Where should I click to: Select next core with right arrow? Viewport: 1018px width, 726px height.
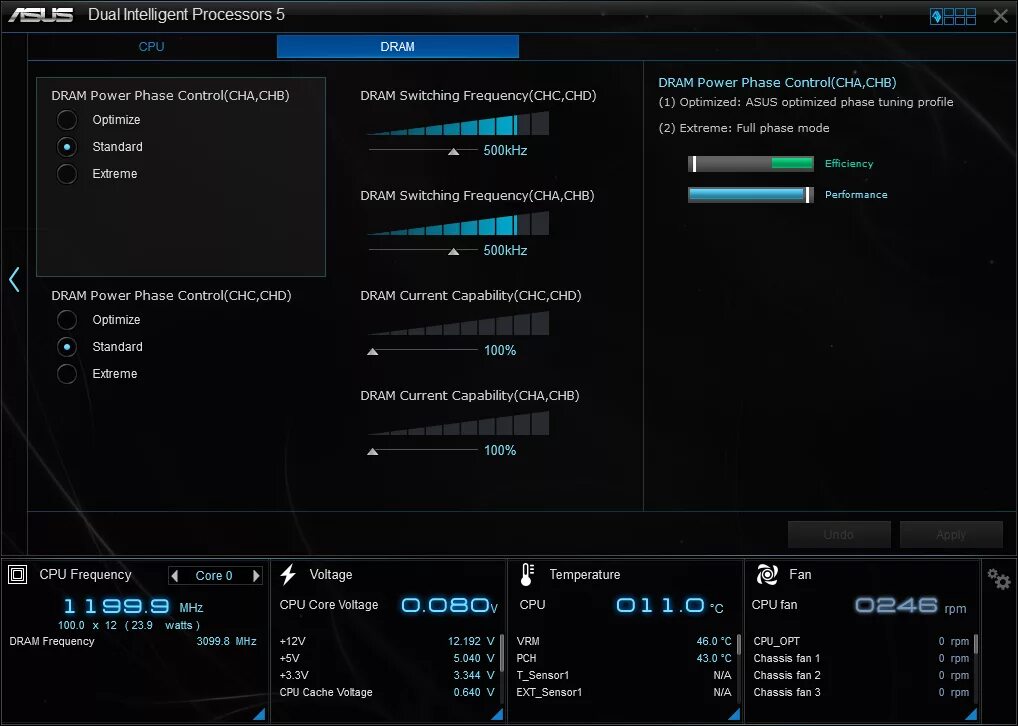click(x=256, y=575)
